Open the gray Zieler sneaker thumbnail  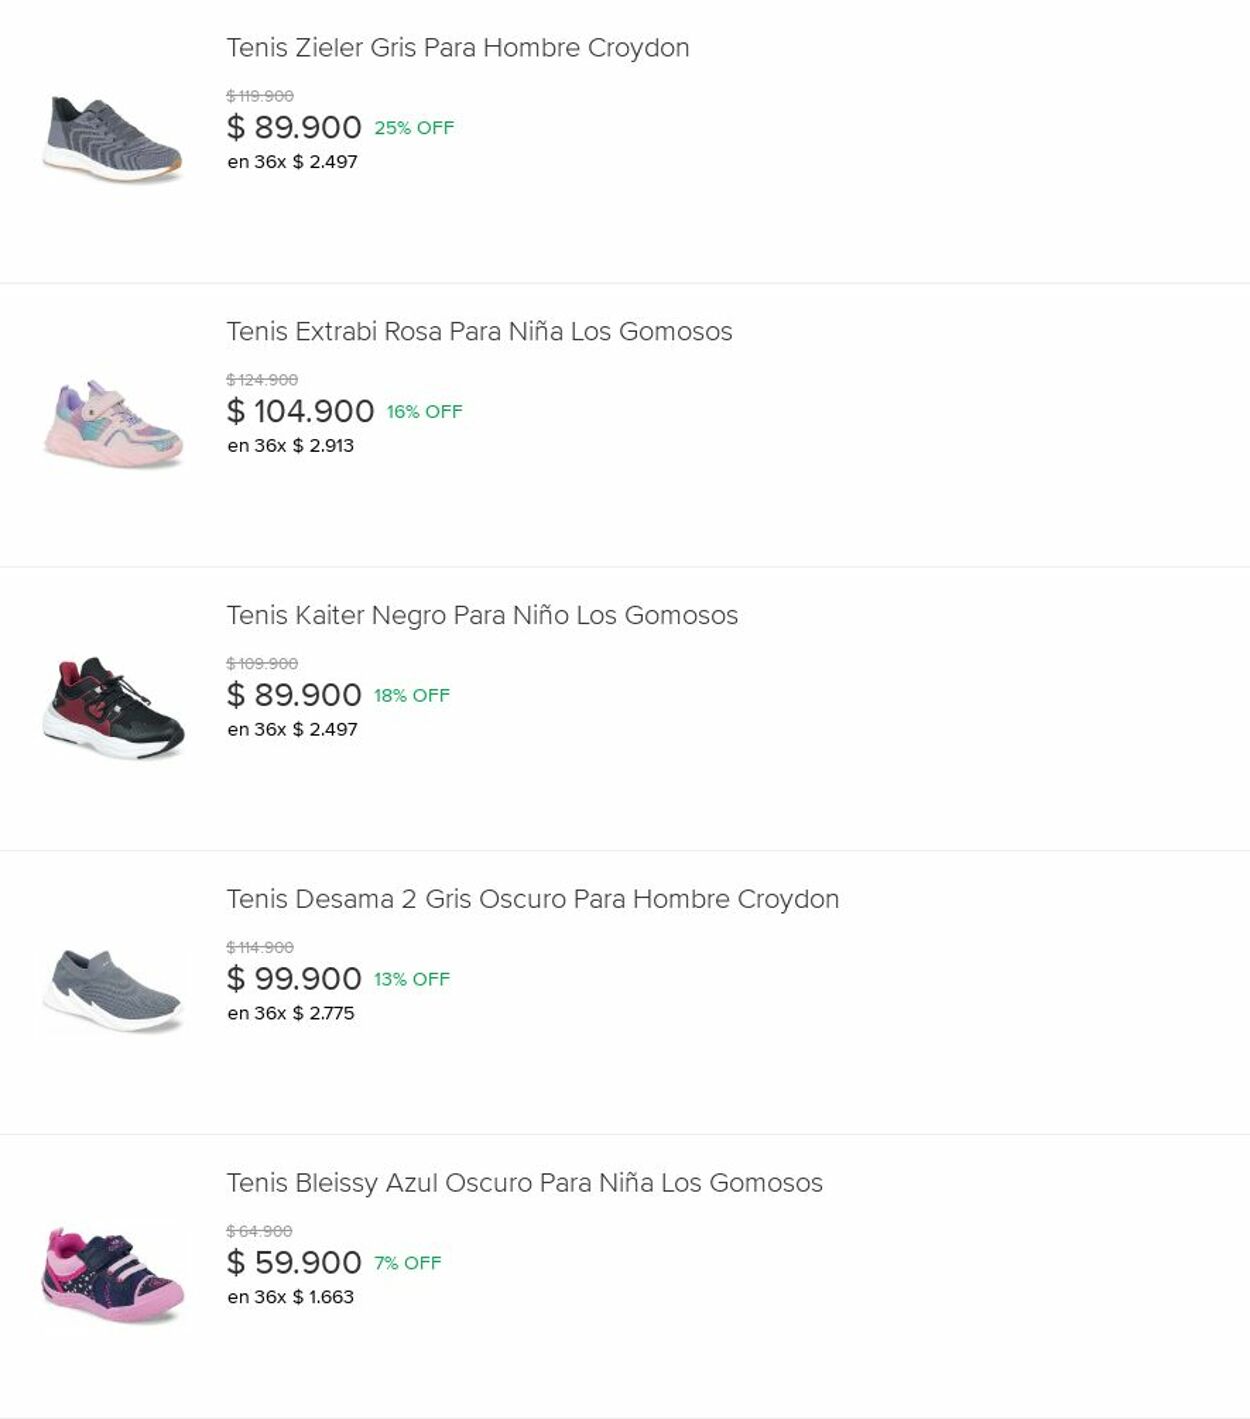coord(113,140)
